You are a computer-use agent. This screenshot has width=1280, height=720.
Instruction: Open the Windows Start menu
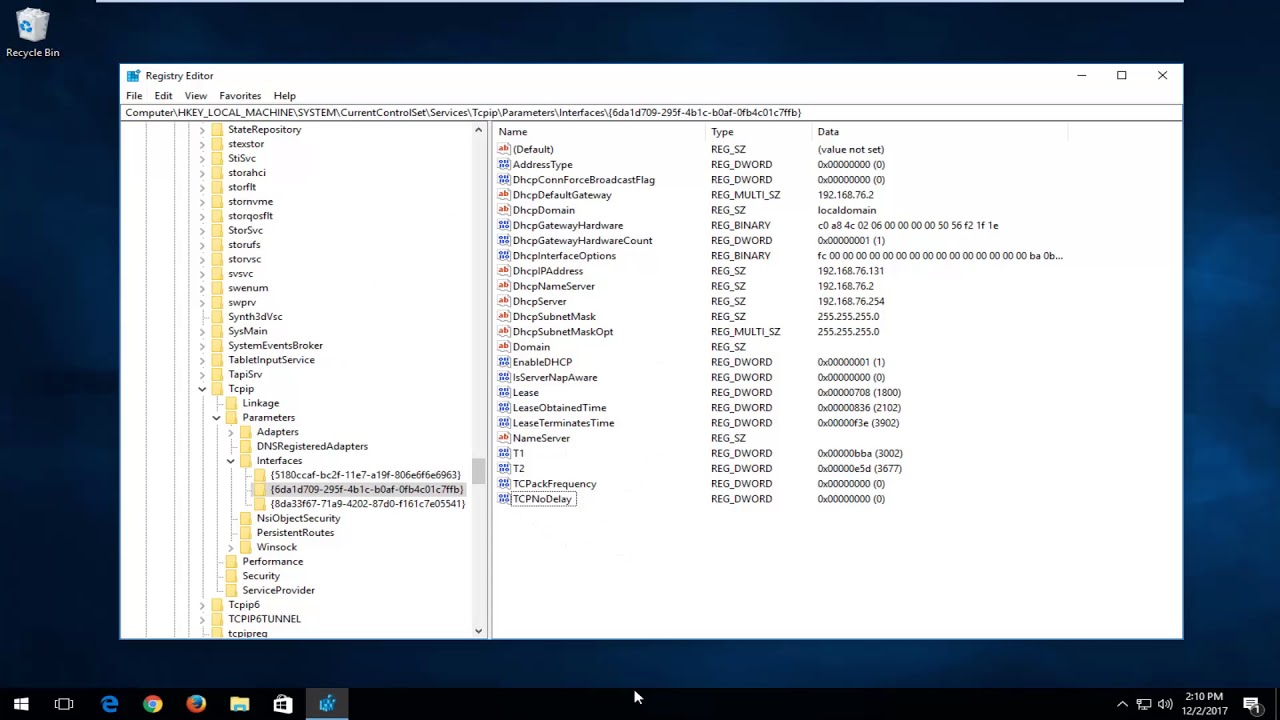pyautogui.click(x=21, y=704)
